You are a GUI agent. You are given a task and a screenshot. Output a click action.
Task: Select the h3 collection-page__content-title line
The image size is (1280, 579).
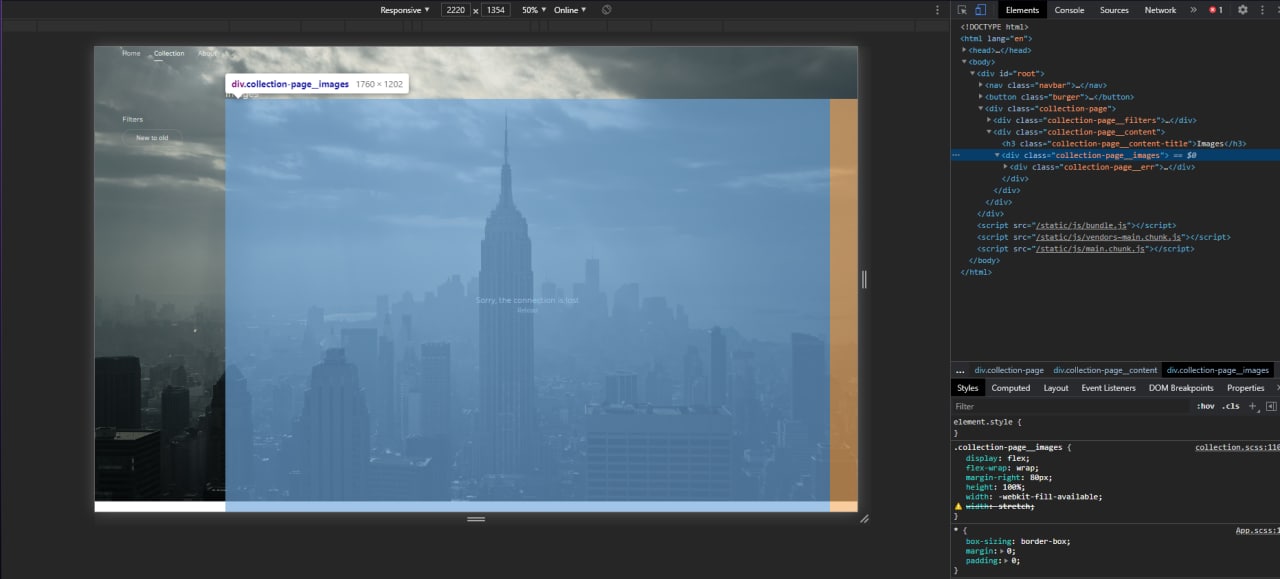tap(1124, 144)
